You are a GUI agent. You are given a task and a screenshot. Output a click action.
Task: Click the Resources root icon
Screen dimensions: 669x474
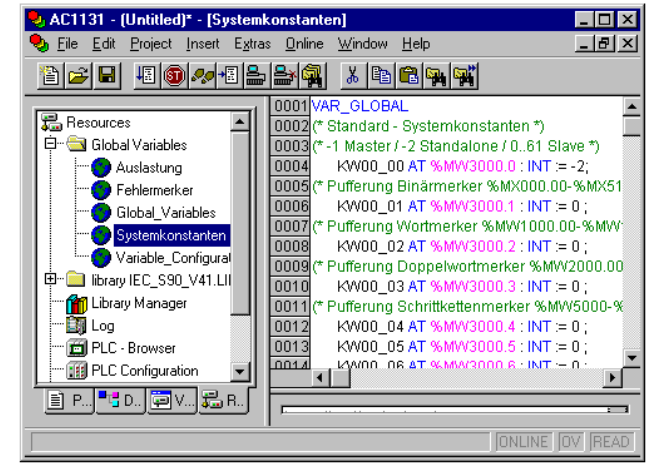click(51, 122)
